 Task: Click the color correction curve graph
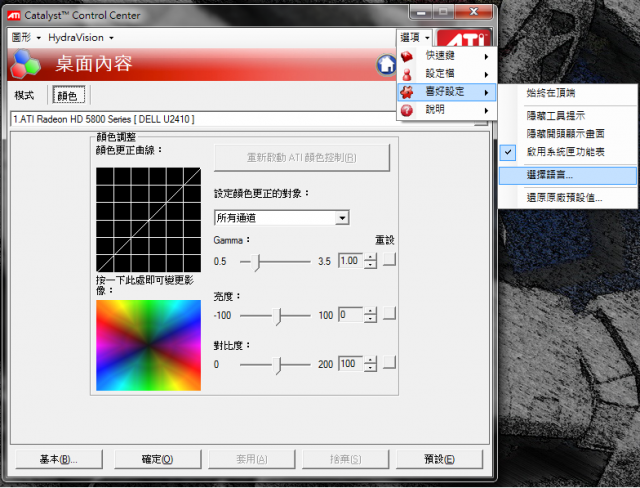click(149, 220)
